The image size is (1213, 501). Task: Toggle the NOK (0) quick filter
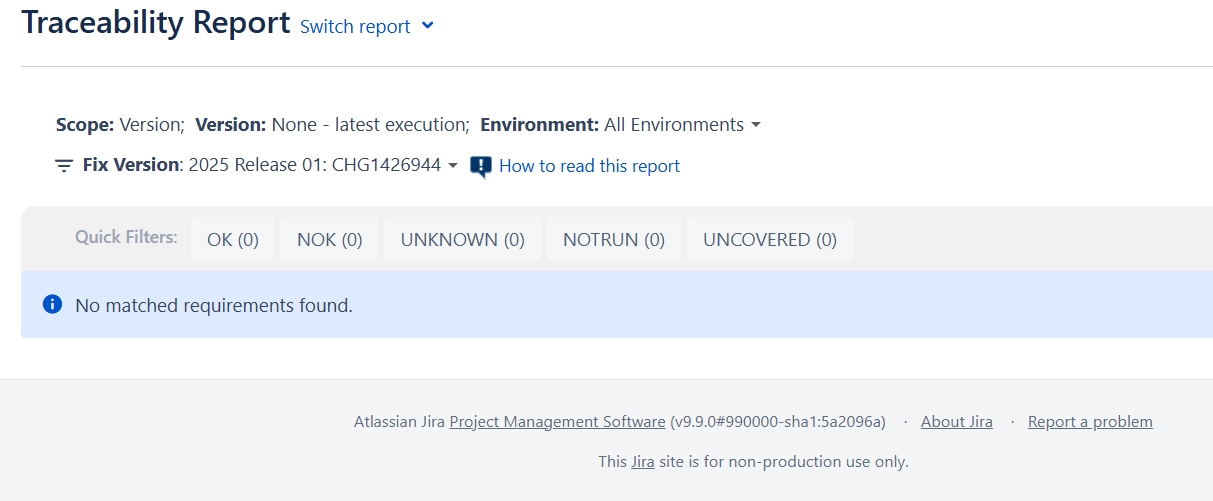pyautogui.click(x=330, y=239)
